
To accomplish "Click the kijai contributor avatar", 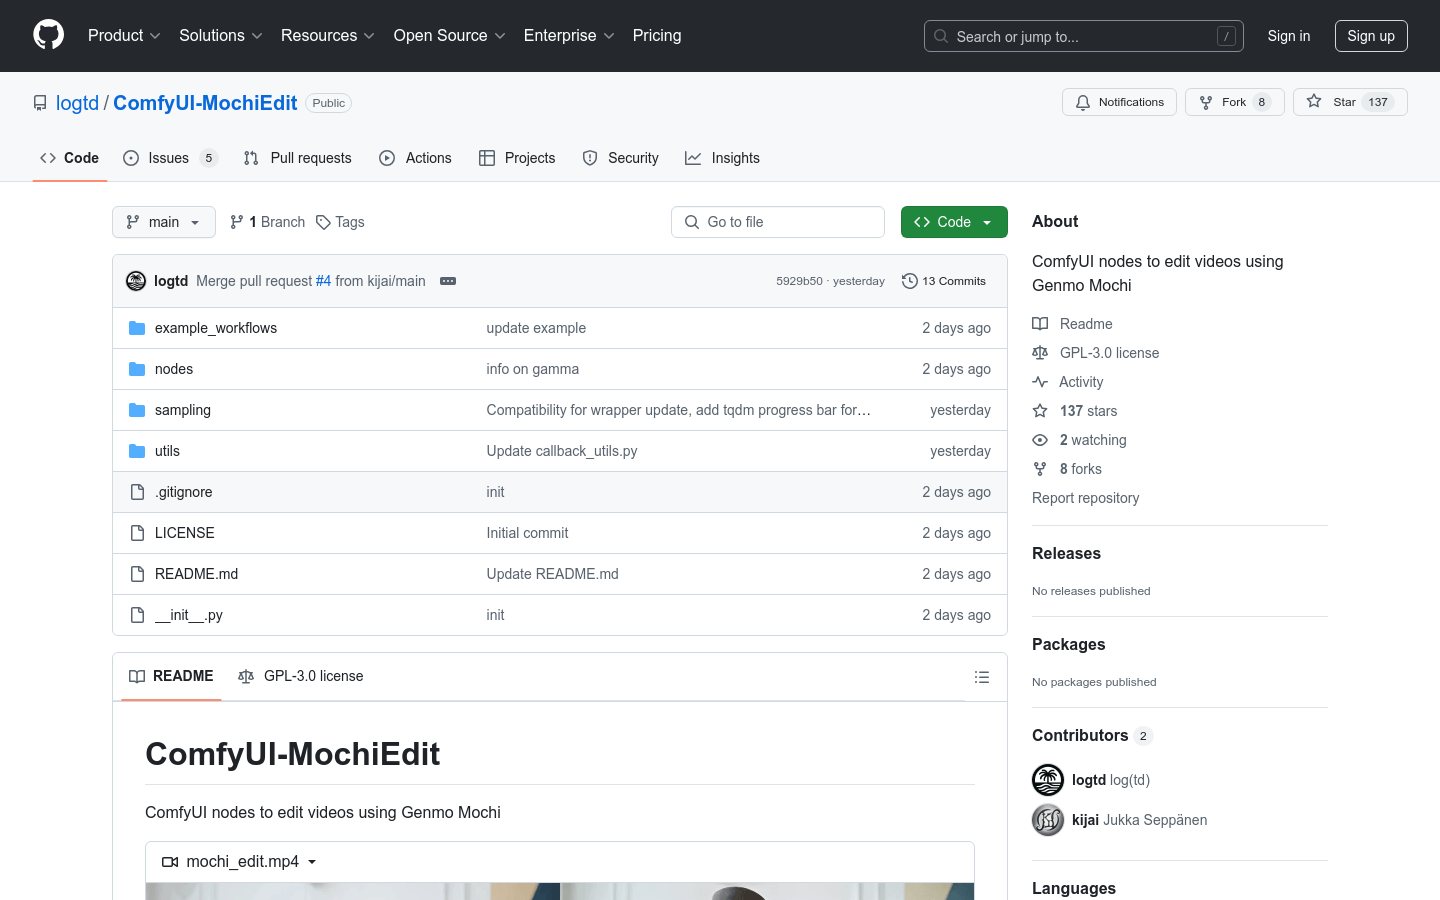I will [x=1048, y=820].
